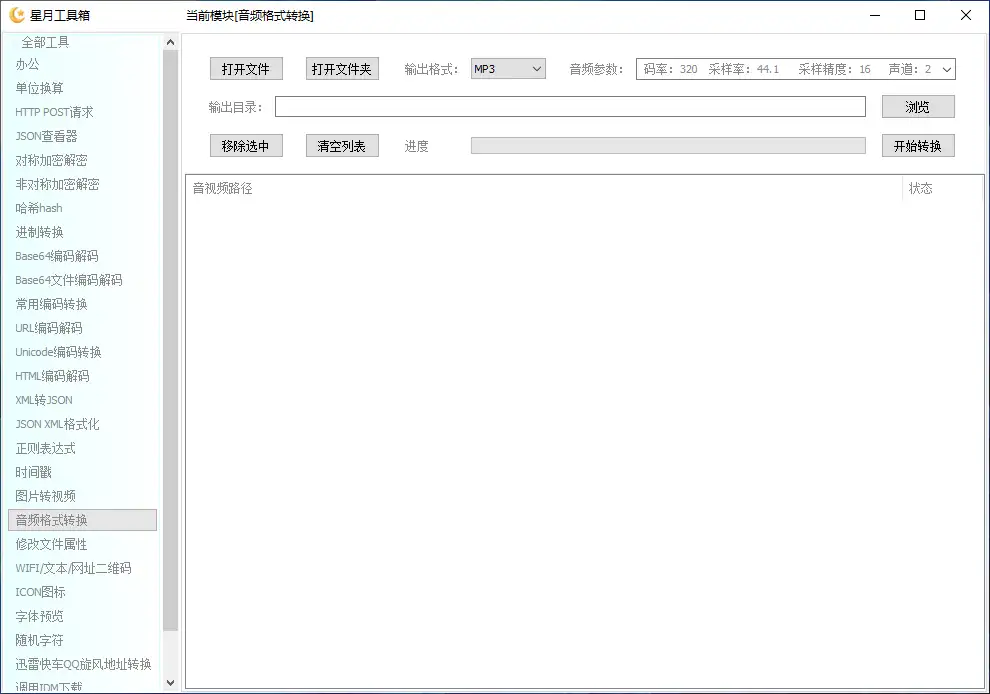Open the 正则表达式 tool
990x694 pixels.
pyautogui.click(x=45, y=448)
